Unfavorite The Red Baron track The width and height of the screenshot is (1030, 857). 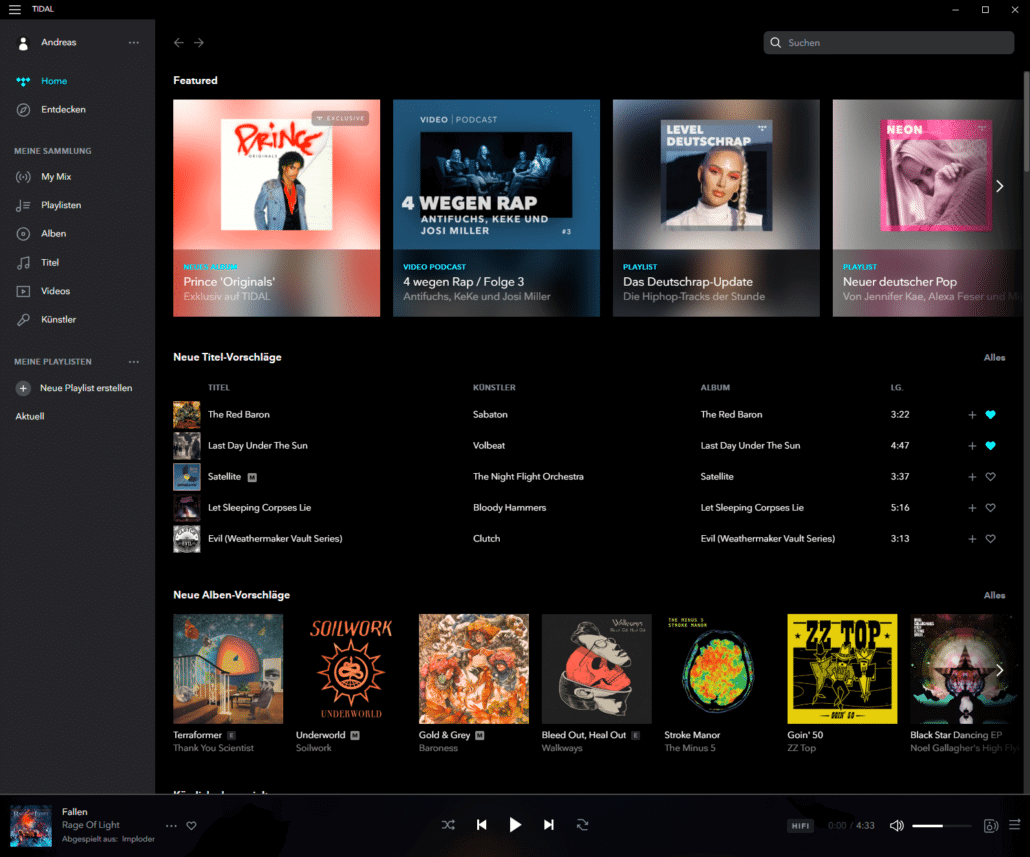(991, 415)
